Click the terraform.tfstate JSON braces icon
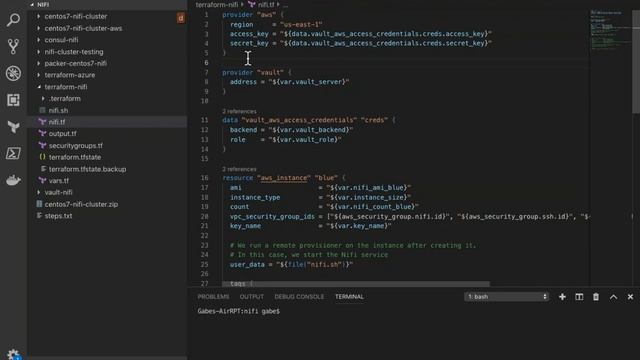The width and height of the screenshot is (640, 360). (42, 157)
